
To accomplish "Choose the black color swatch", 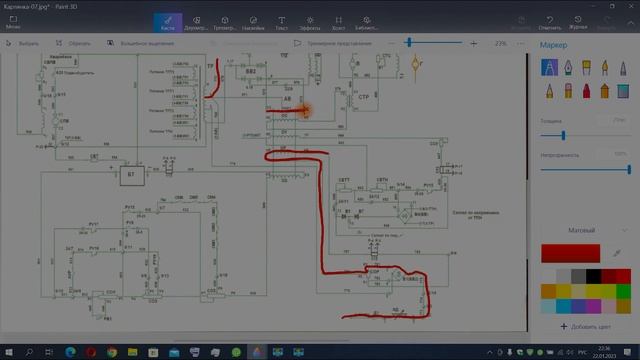I will pyautogui.click(x=593, y=276).
